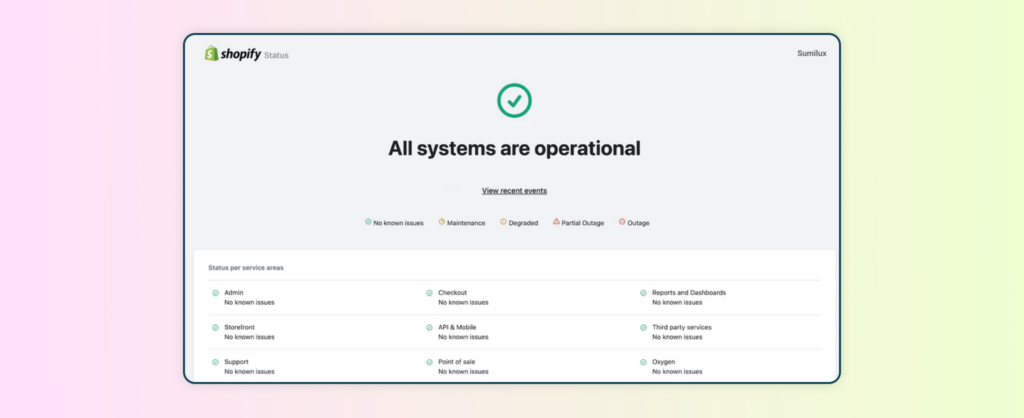
Task: Click the Third party services label
Action: point(681,327)
